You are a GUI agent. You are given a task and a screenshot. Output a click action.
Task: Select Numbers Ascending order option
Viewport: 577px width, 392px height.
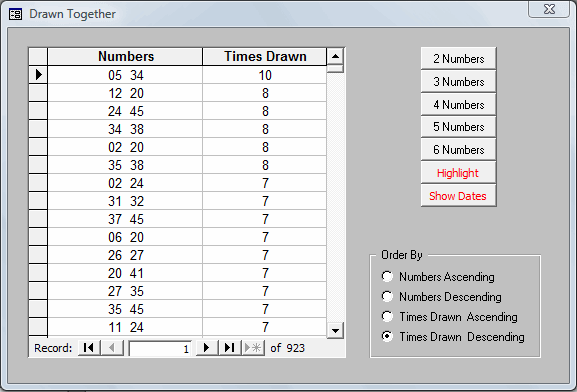387,276
